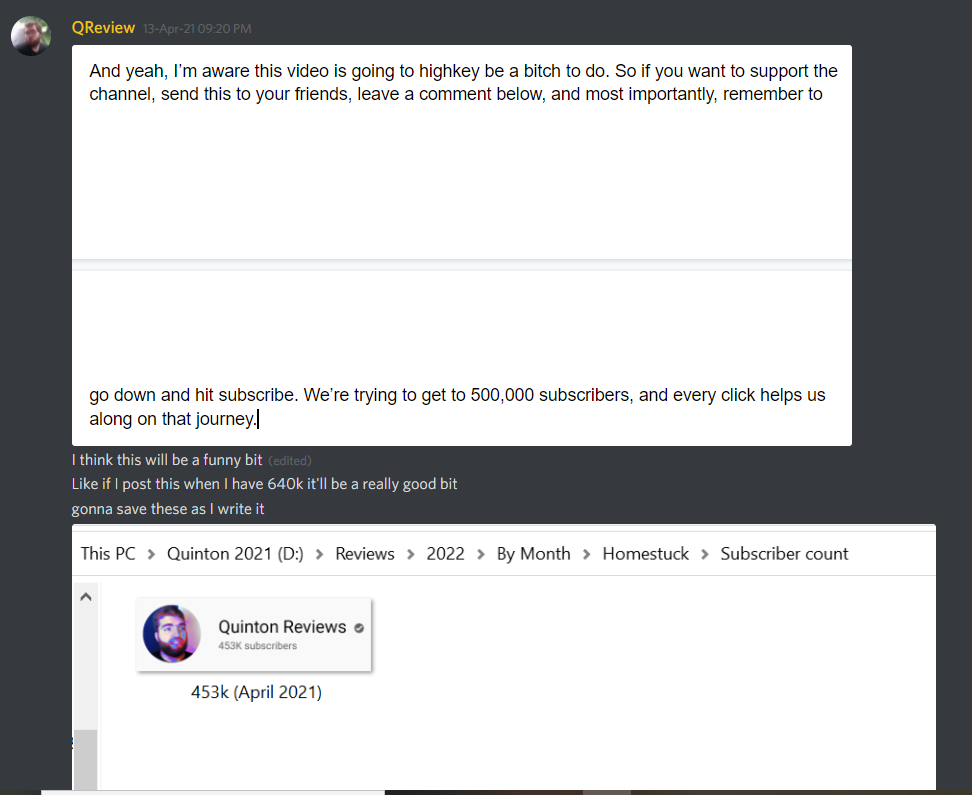Click the Quinton Reviews channel avatar picture
This screenshot has height=795, width=972.
tap(172, 633)
